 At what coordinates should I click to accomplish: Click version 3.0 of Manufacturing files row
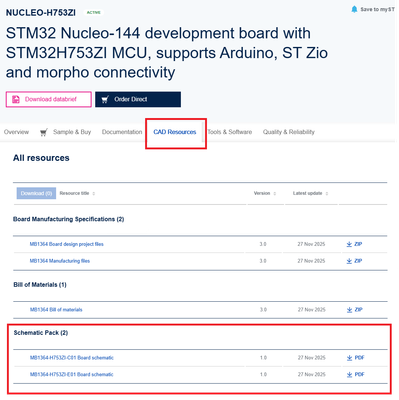tap(263, 261)
